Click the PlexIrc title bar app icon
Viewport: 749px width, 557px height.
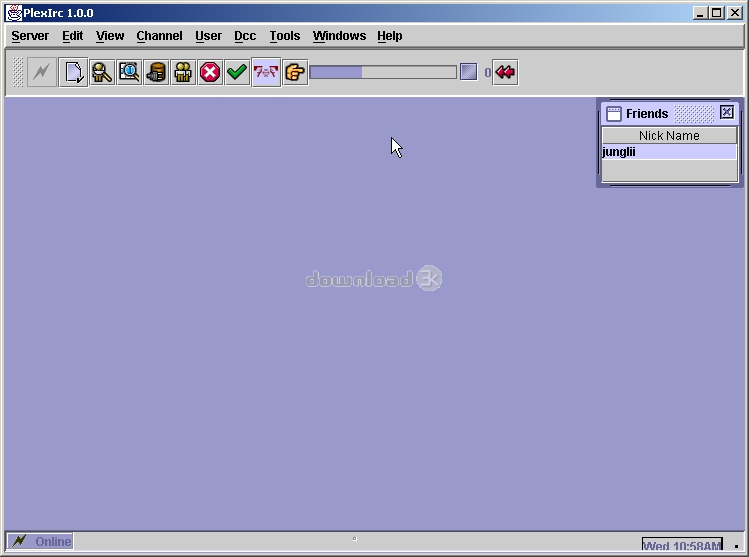[14, 13]
